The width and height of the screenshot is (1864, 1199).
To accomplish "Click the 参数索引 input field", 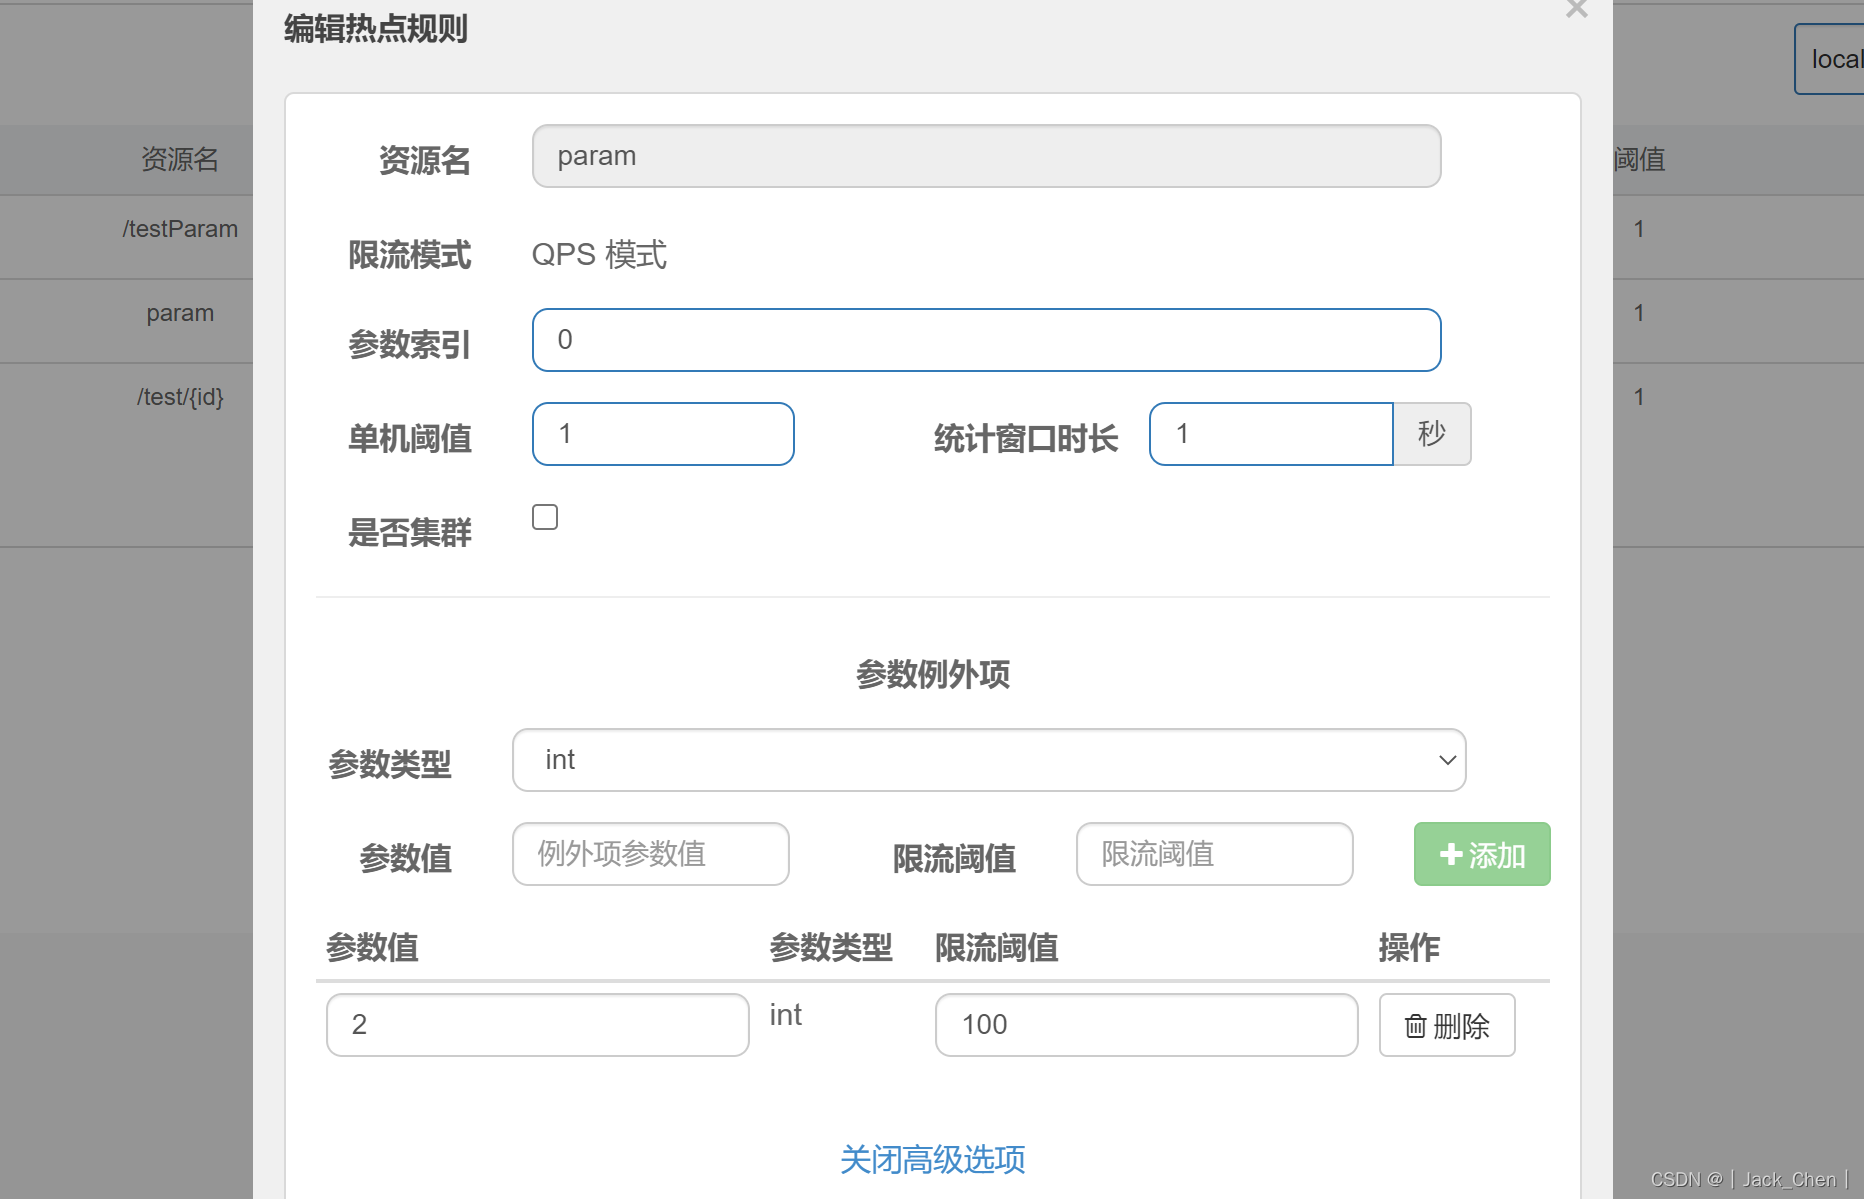I will (x=987, y=340).
